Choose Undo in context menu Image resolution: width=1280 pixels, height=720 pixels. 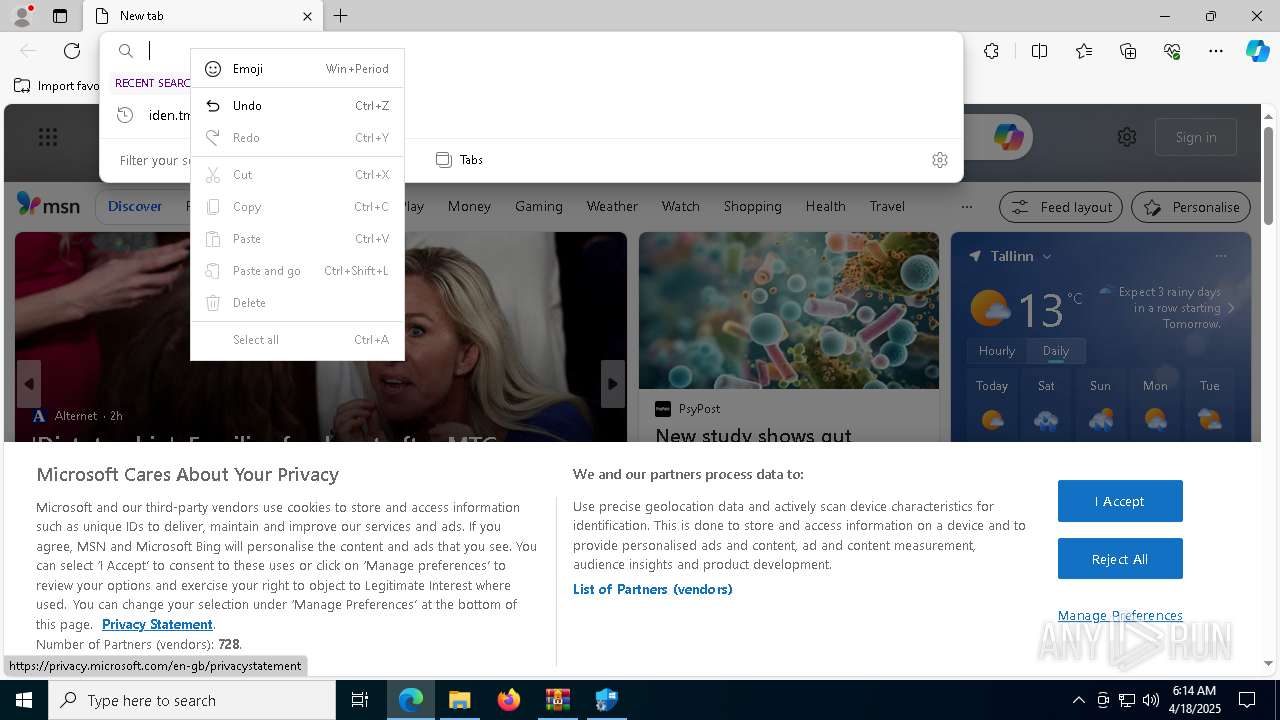click(297, 106)
